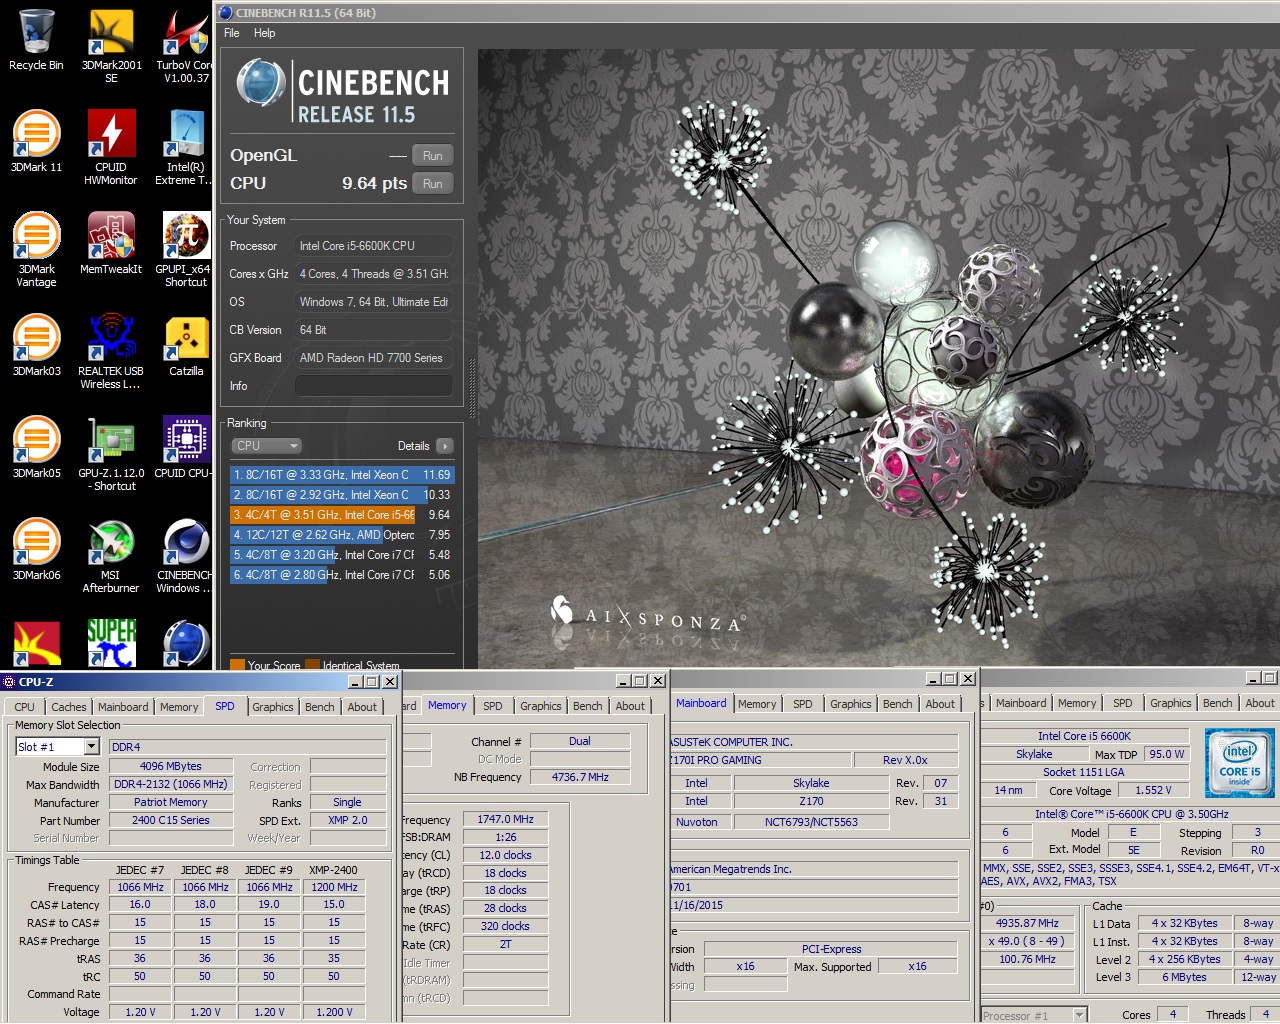Open SPD tab in CPU-Z memory timings window
The image size is (1280, 1024).
click(493, 706)
